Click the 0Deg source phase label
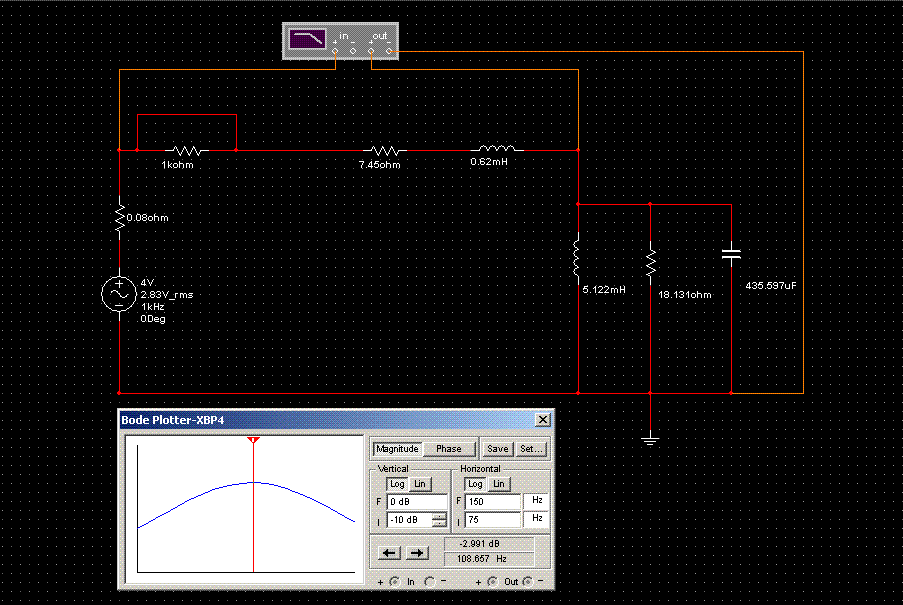Screen dimensions: 903x605 pos(153,319)
